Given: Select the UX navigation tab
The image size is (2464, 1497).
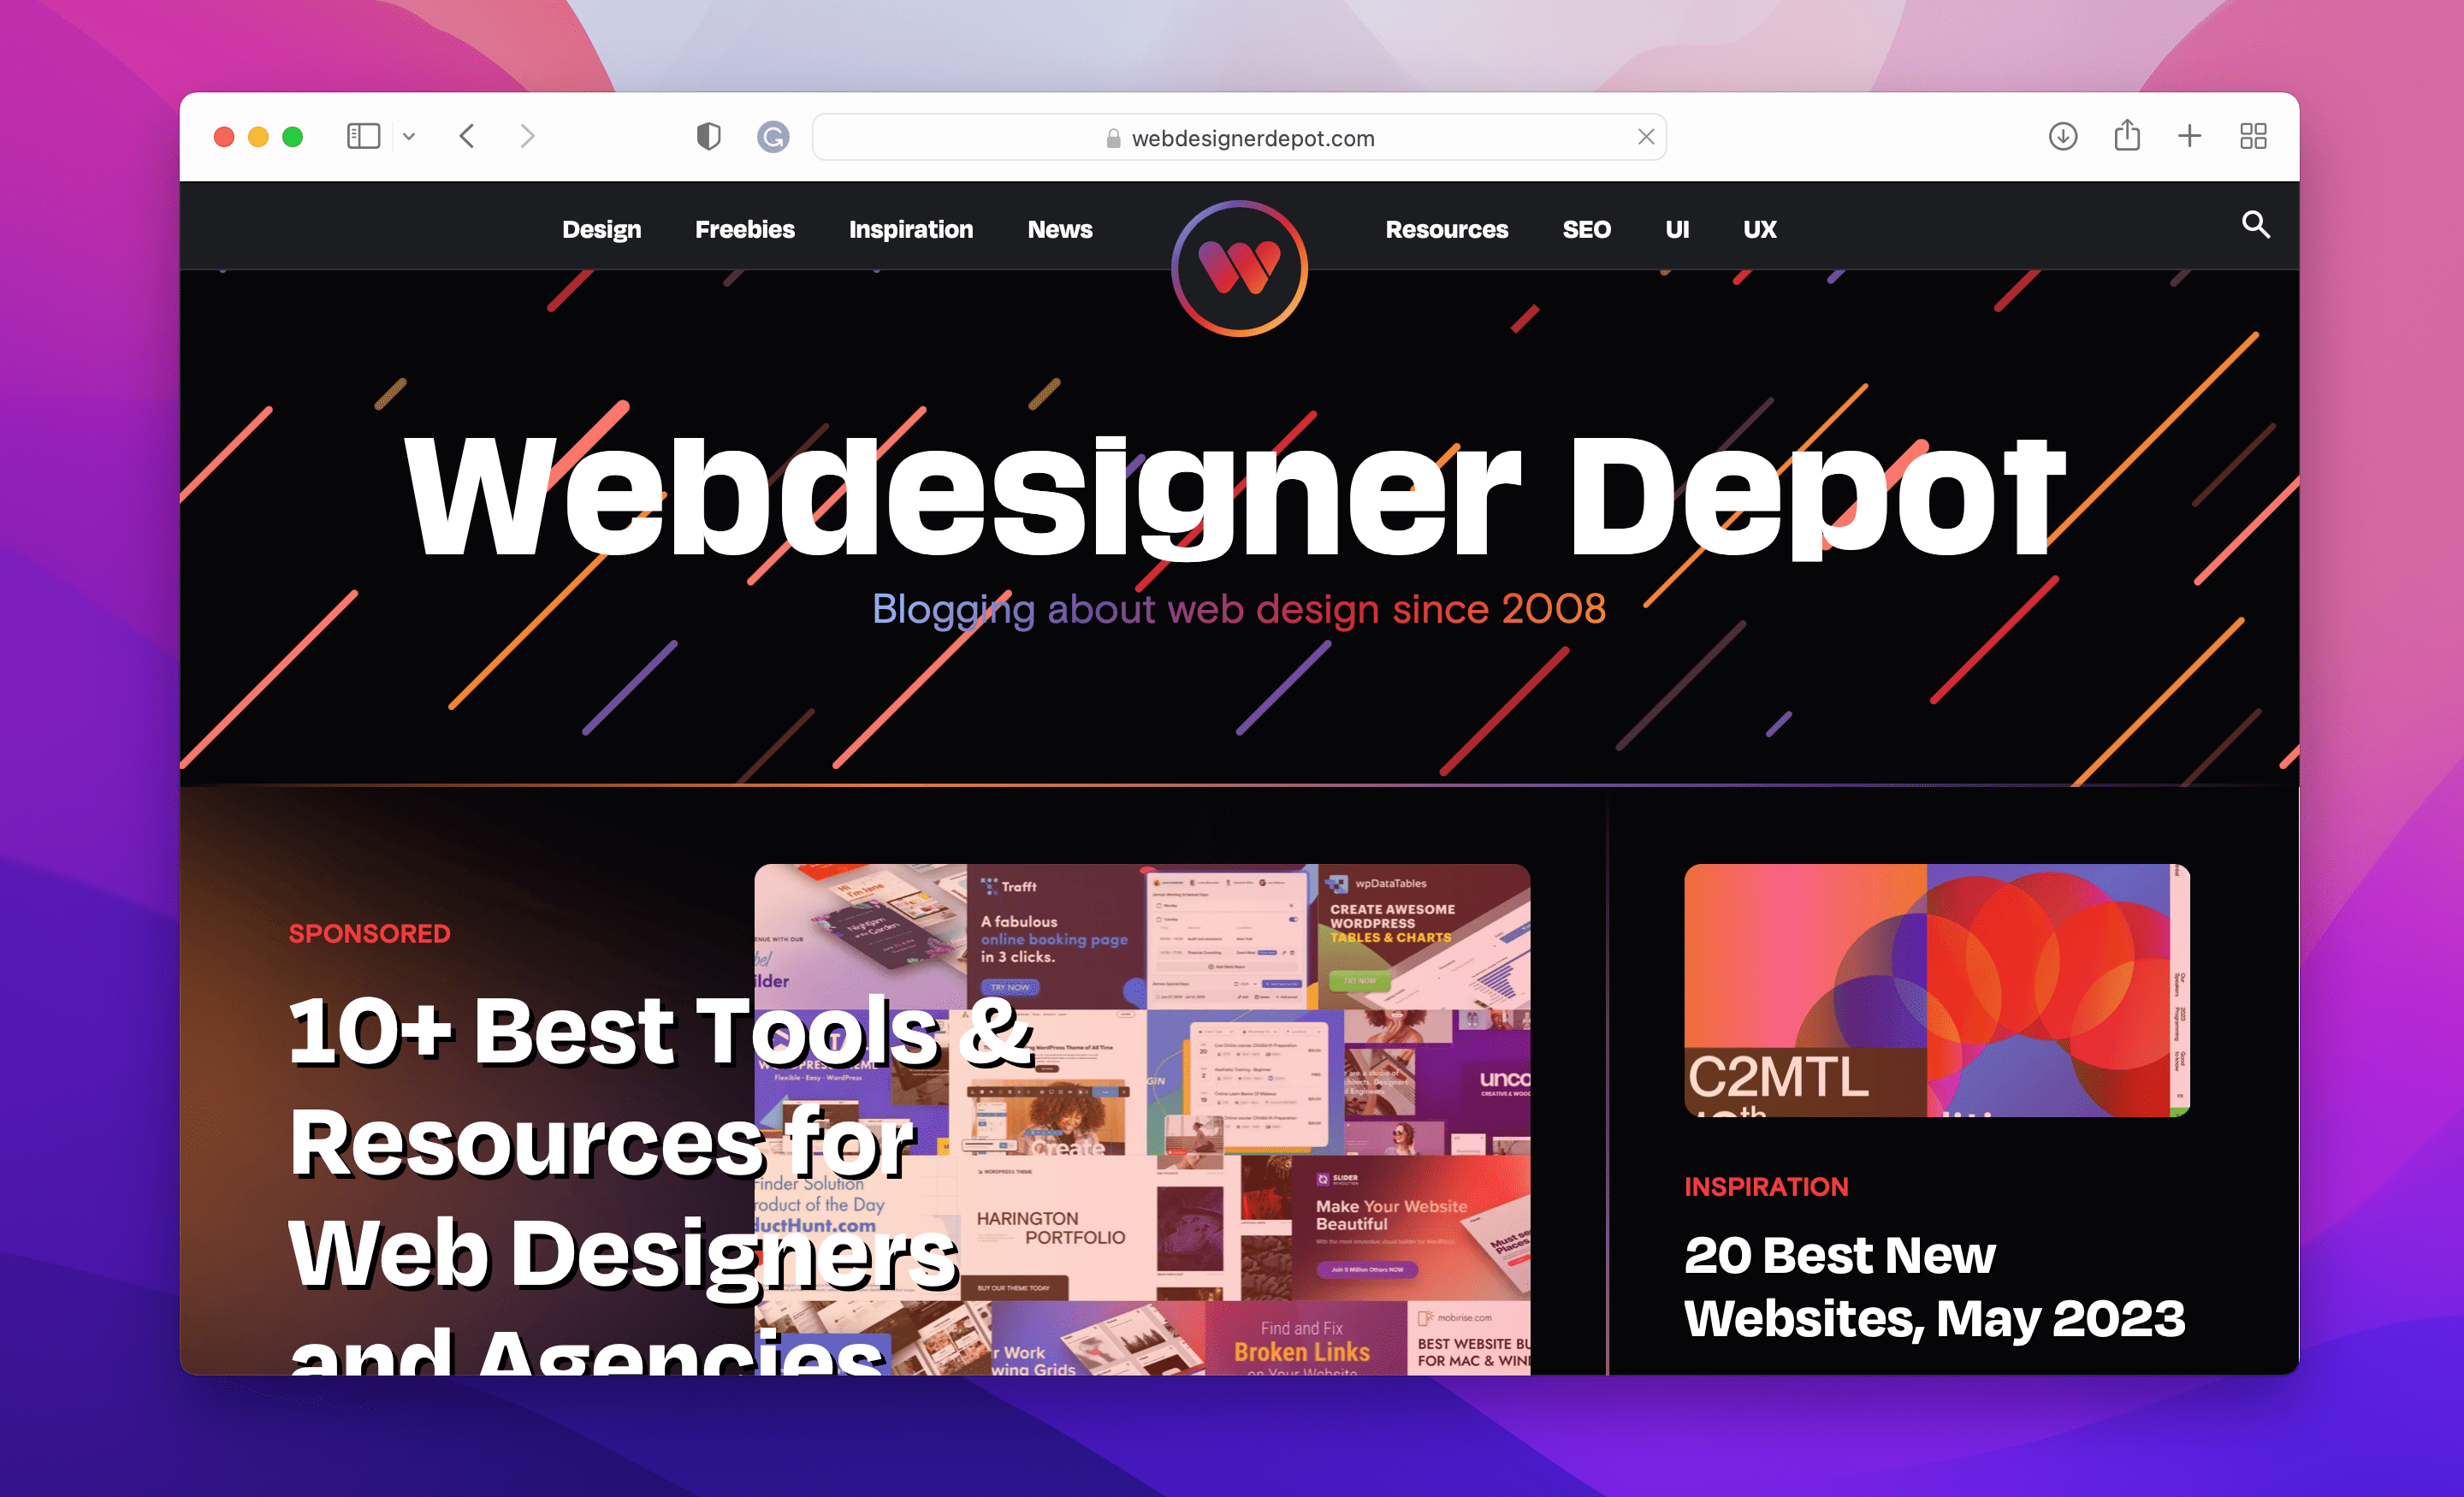Looking at the screenshot, I should 1762,228.
